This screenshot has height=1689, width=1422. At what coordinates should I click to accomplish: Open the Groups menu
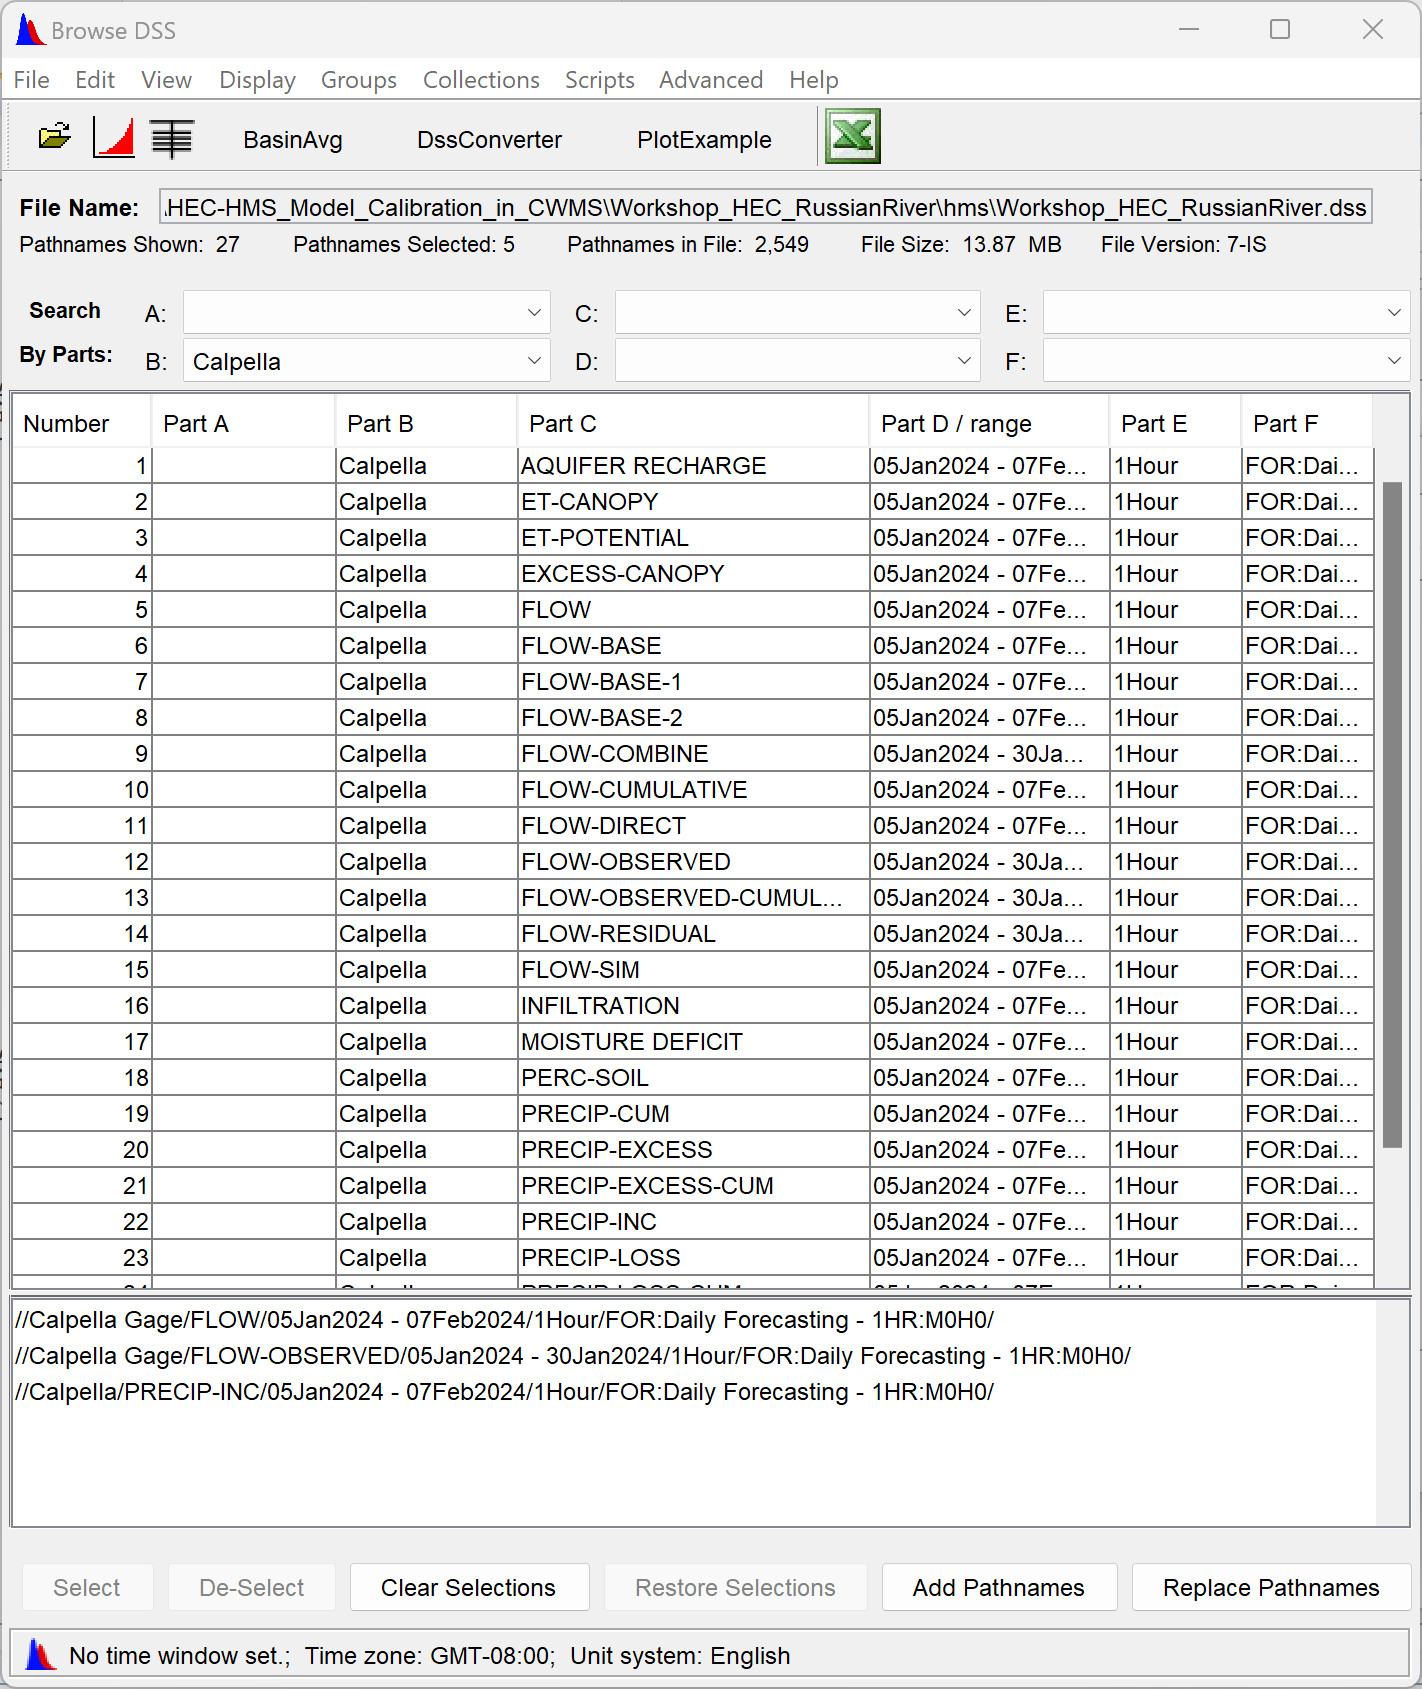coord(359,80)
